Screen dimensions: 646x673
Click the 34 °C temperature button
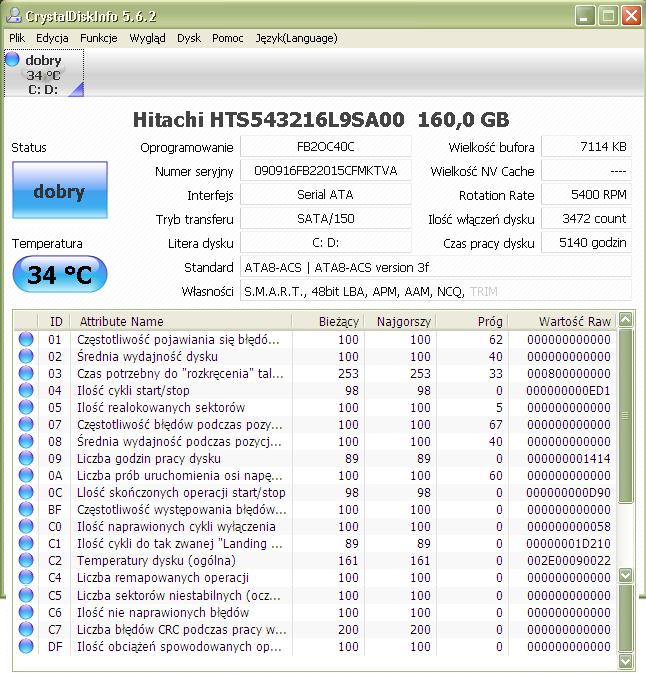60,274
